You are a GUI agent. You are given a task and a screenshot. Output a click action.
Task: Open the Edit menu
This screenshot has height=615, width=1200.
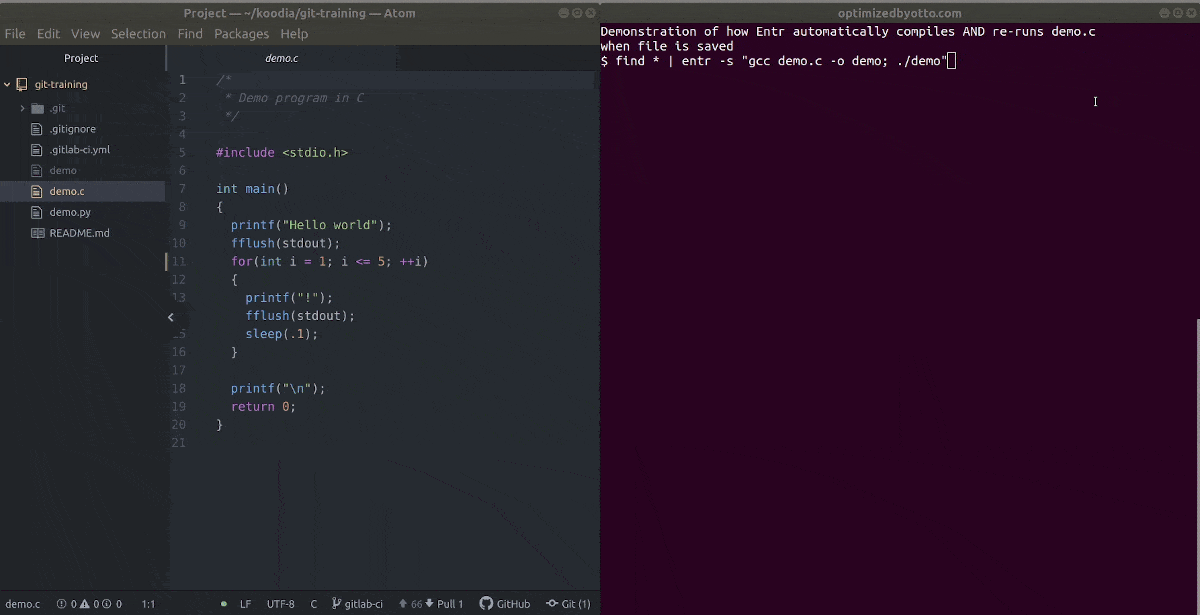48,34
